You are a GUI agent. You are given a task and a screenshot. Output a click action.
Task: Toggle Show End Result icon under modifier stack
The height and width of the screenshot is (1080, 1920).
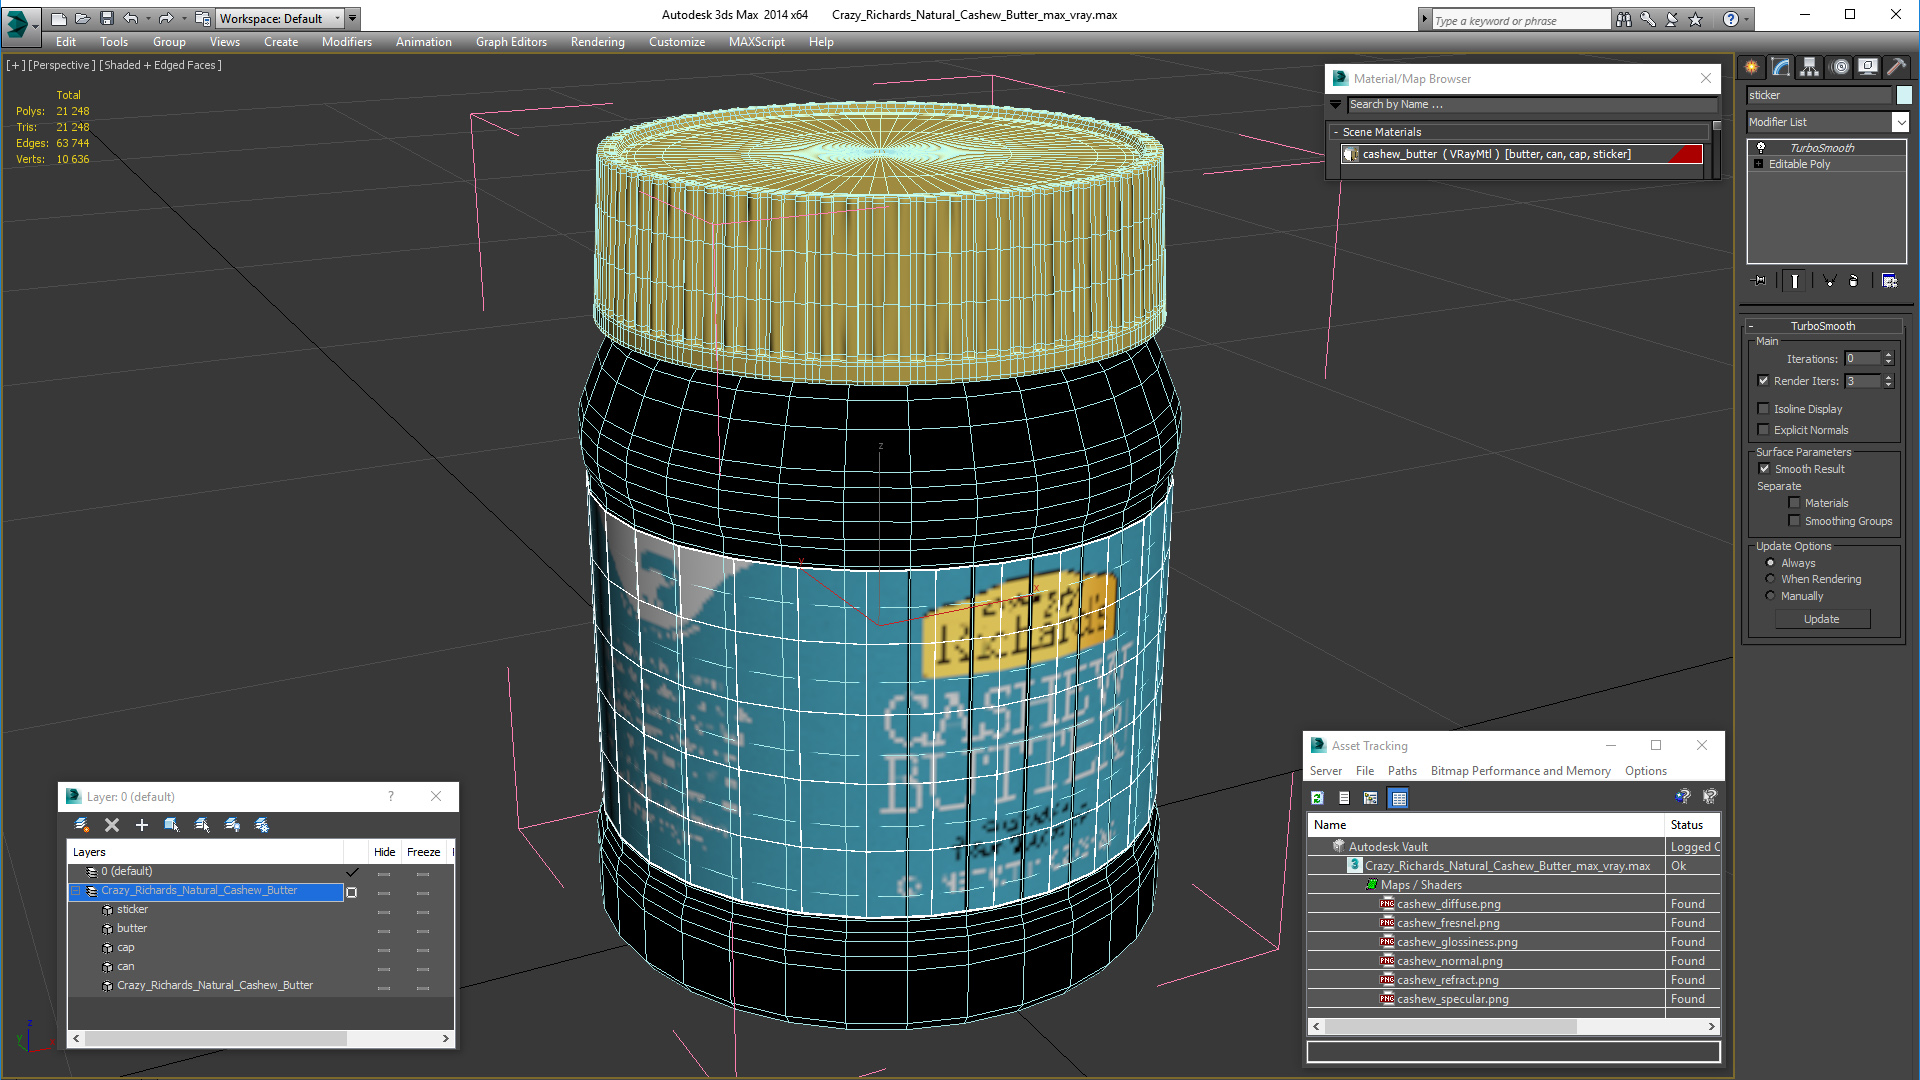pos(1795,281)
